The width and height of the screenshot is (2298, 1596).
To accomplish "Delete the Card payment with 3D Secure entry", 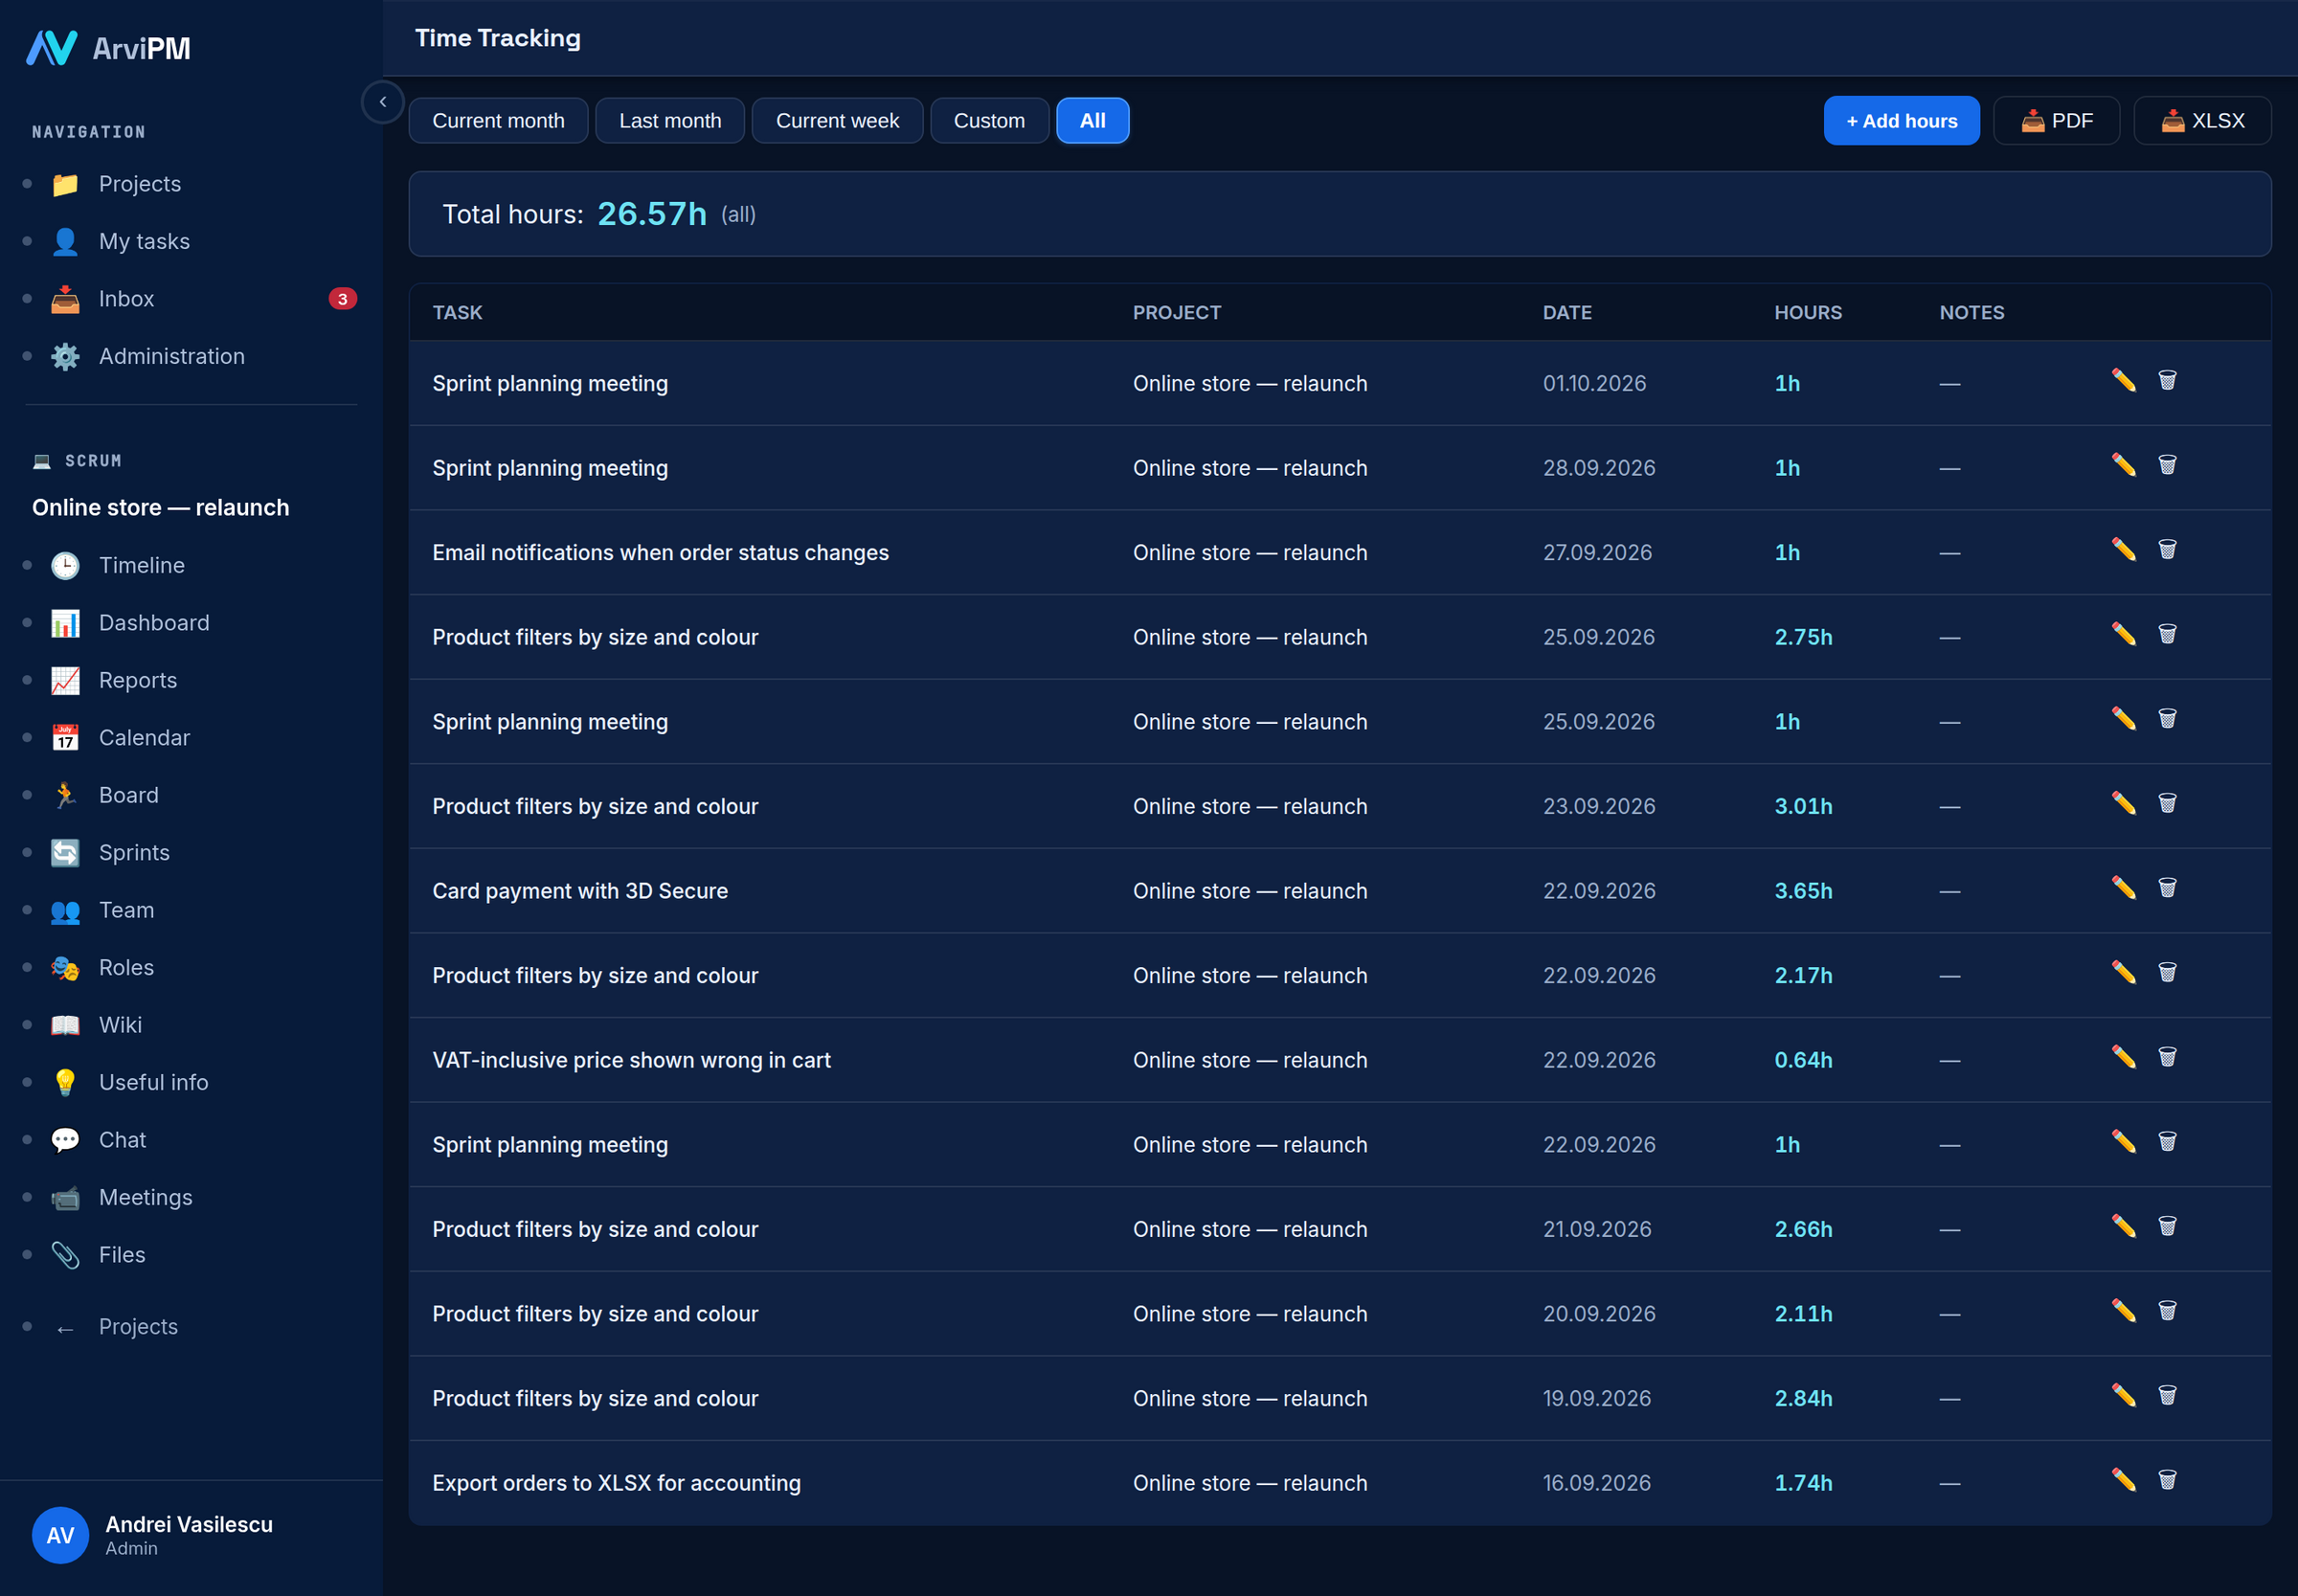I will 2167,888.
